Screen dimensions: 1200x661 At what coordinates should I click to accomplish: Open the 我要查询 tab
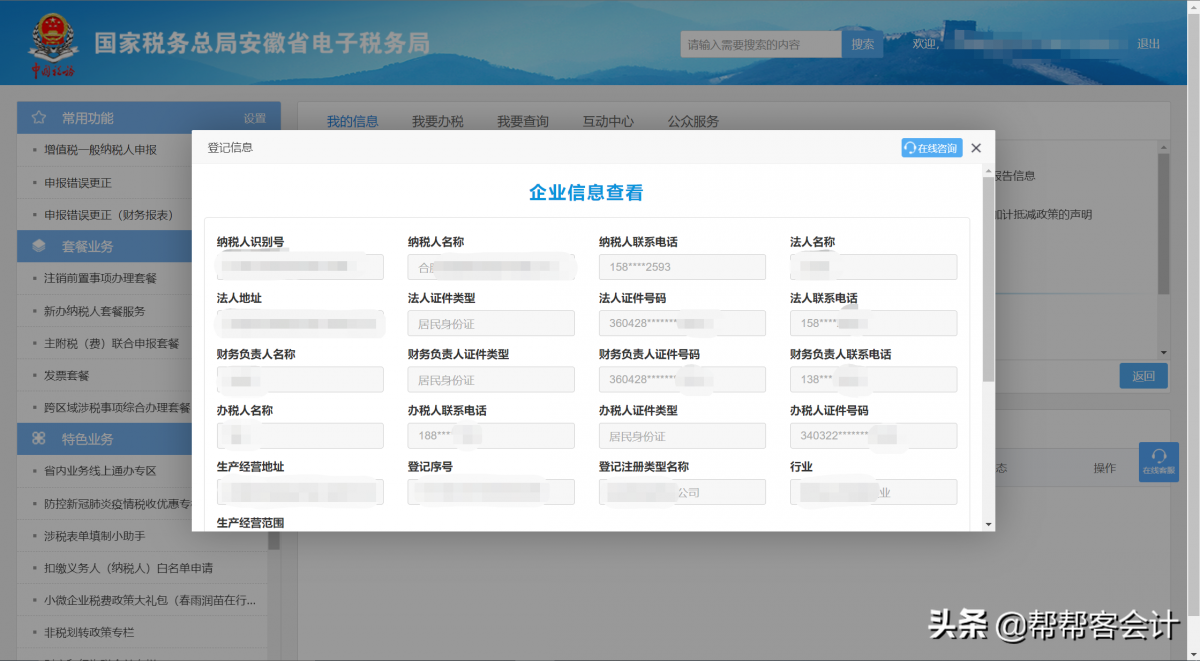click(x=523, y=122)
